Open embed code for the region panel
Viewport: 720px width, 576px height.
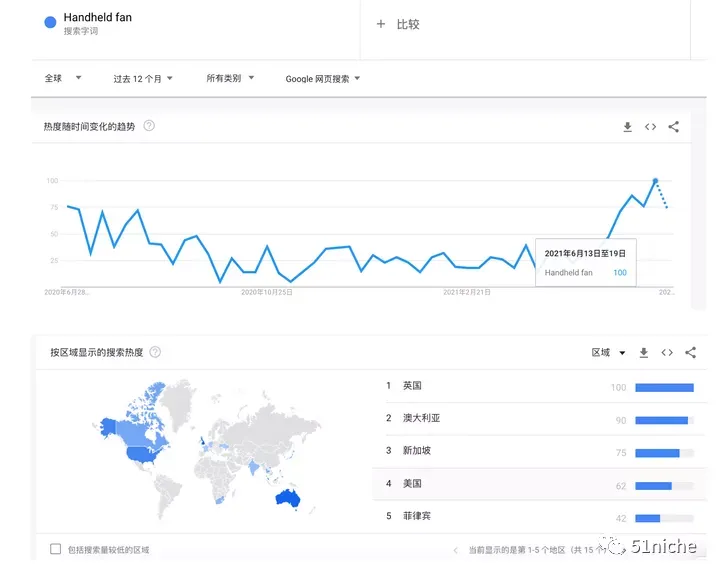point(667,353)
